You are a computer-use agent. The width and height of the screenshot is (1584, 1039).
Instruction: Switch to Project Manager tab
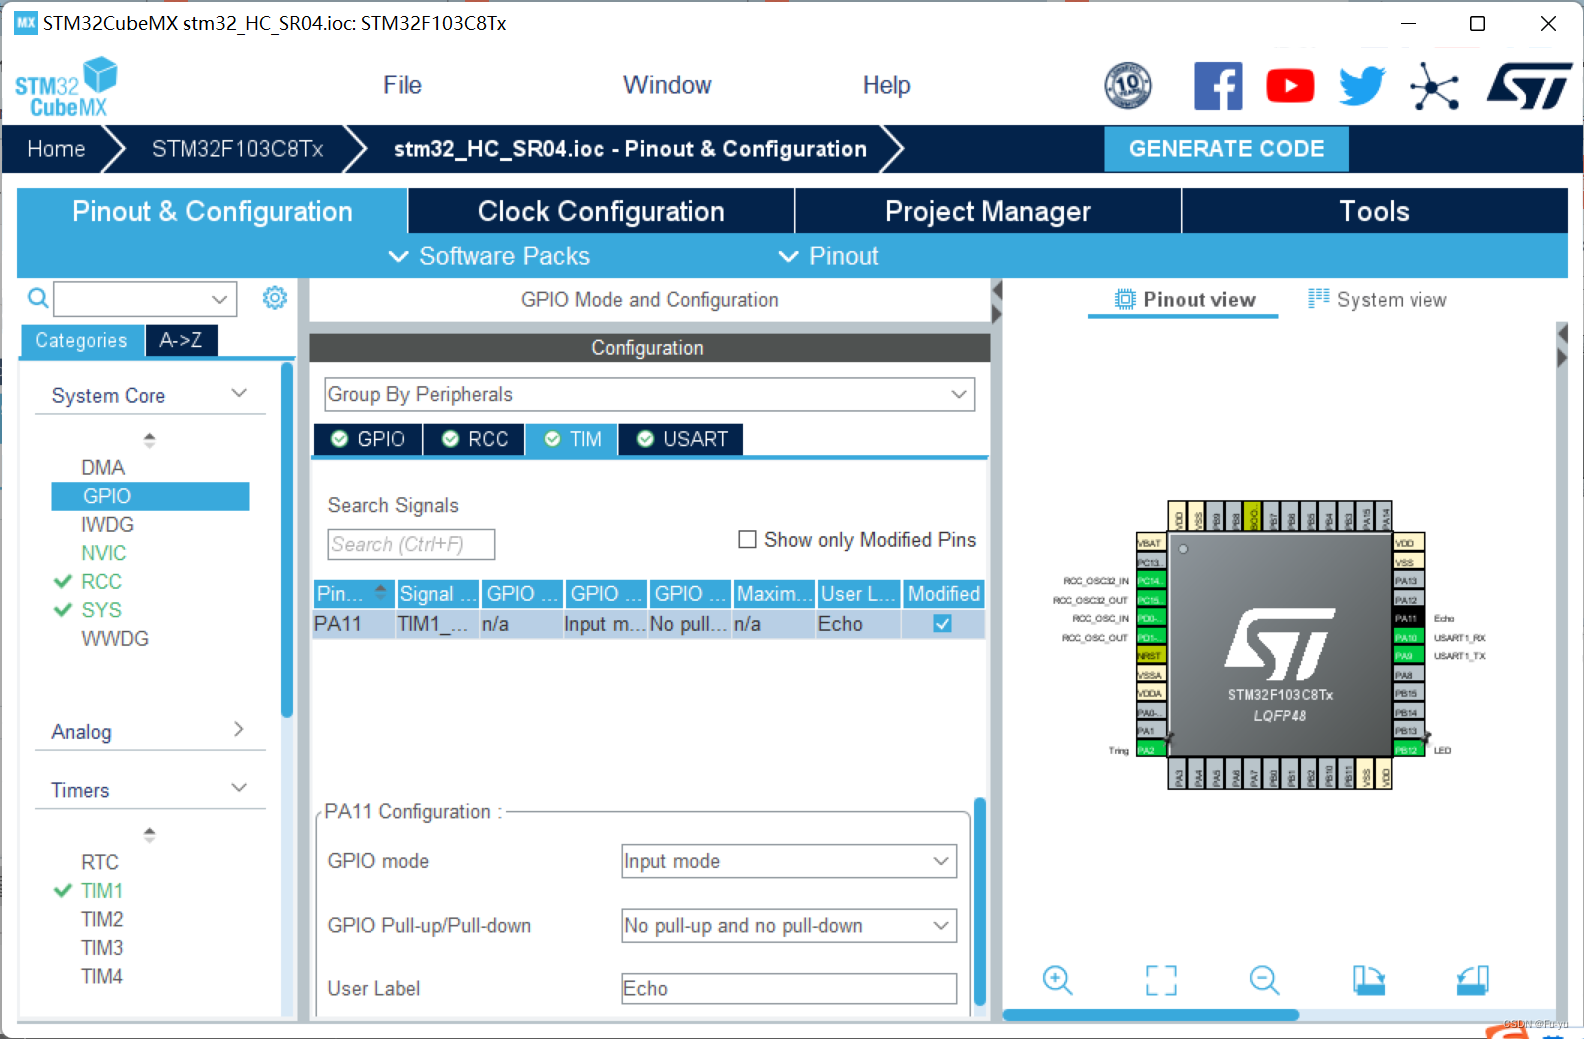pos(988,211)
